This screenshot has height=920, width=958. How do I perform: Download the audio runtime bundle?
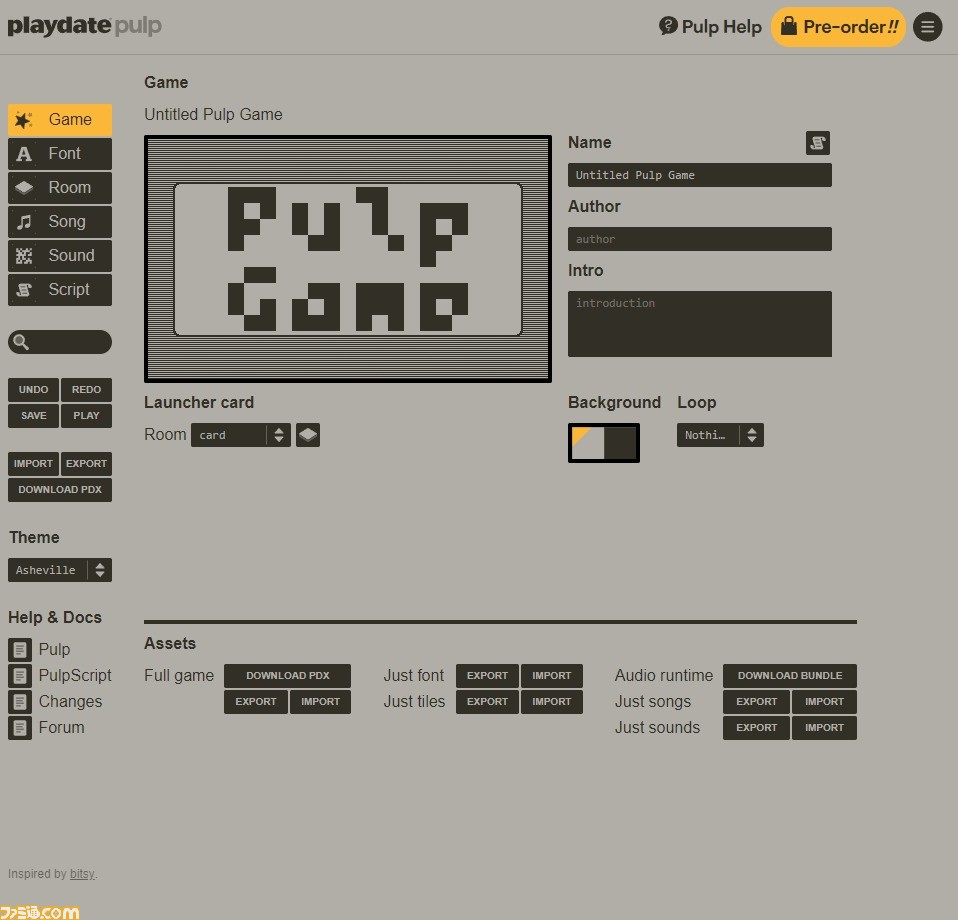pos(789,676)
